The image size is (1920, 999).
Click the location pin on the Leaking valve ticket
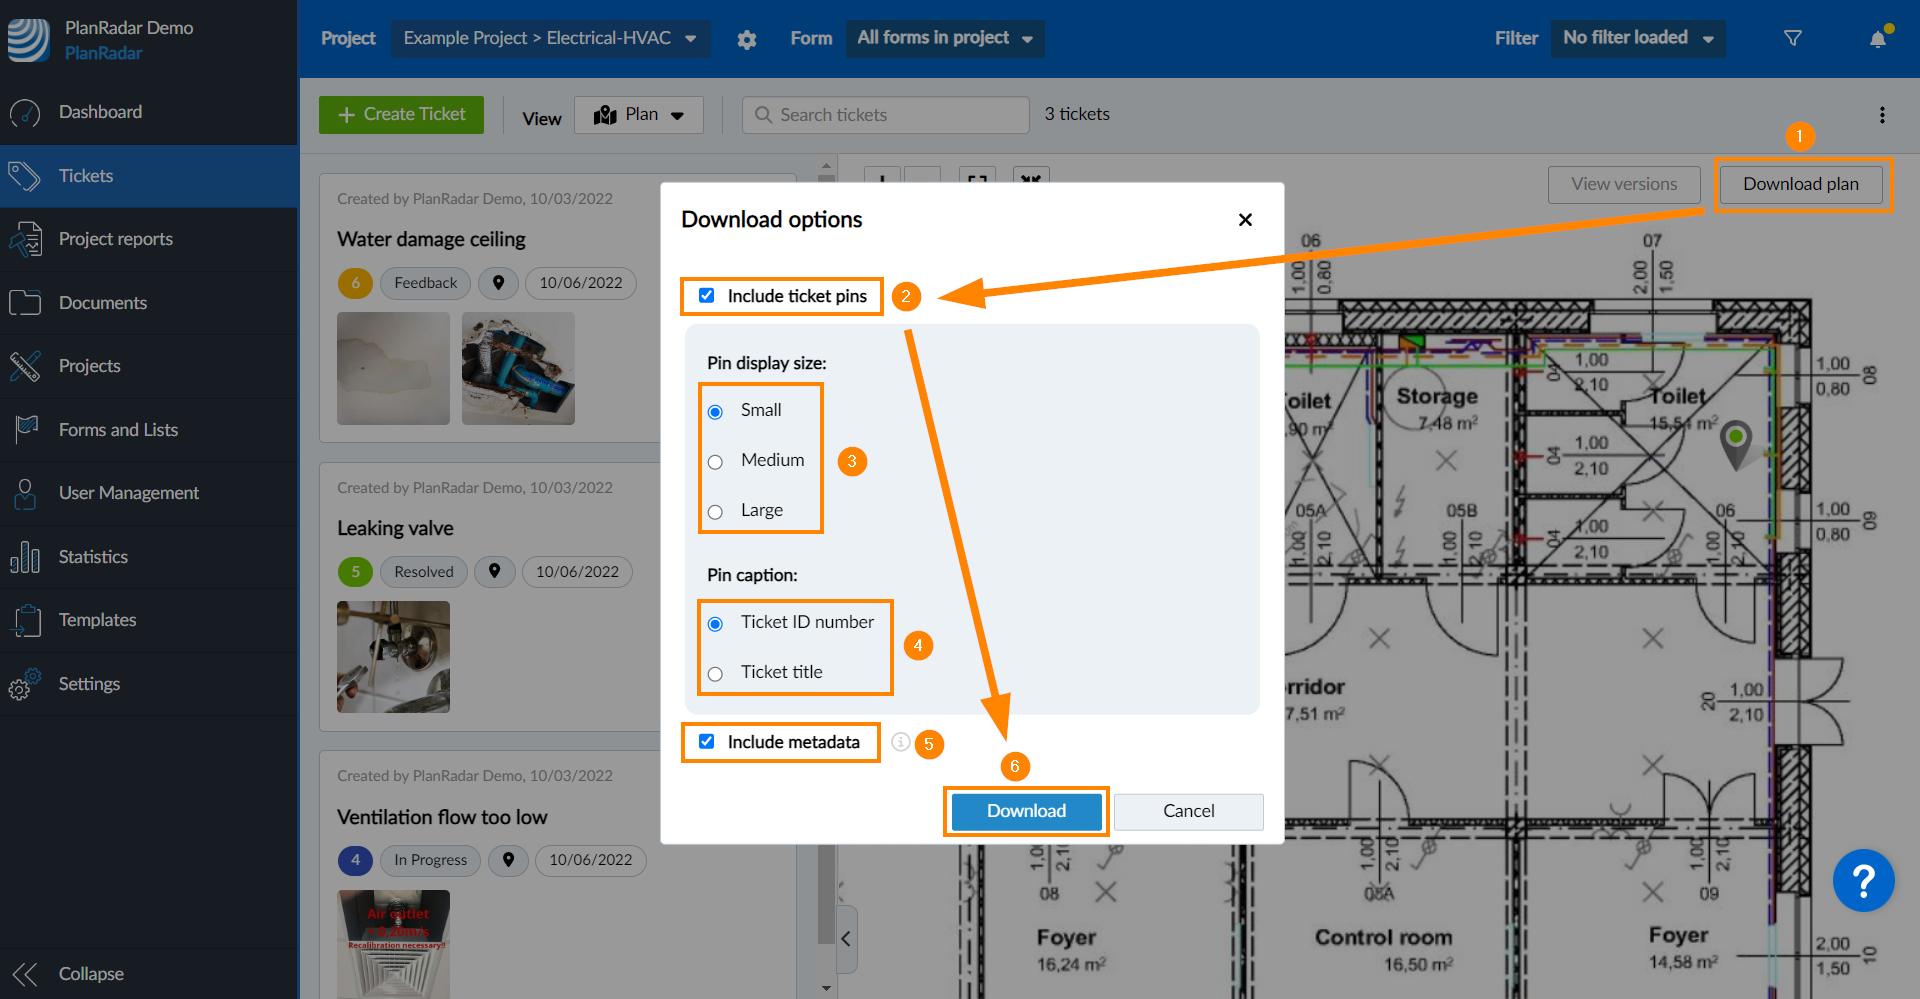pyautogui.click(x=494, y=571)
